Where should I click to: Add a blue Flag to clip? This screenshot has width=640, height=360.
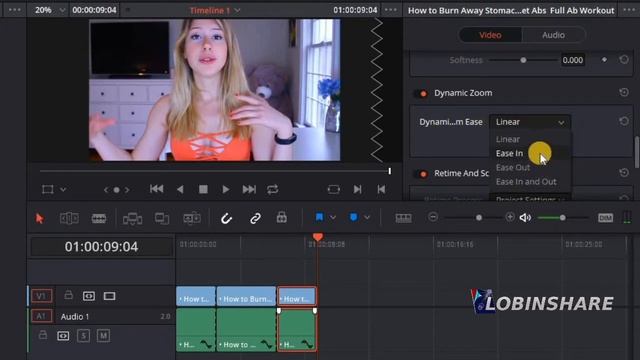coord(319,217)
